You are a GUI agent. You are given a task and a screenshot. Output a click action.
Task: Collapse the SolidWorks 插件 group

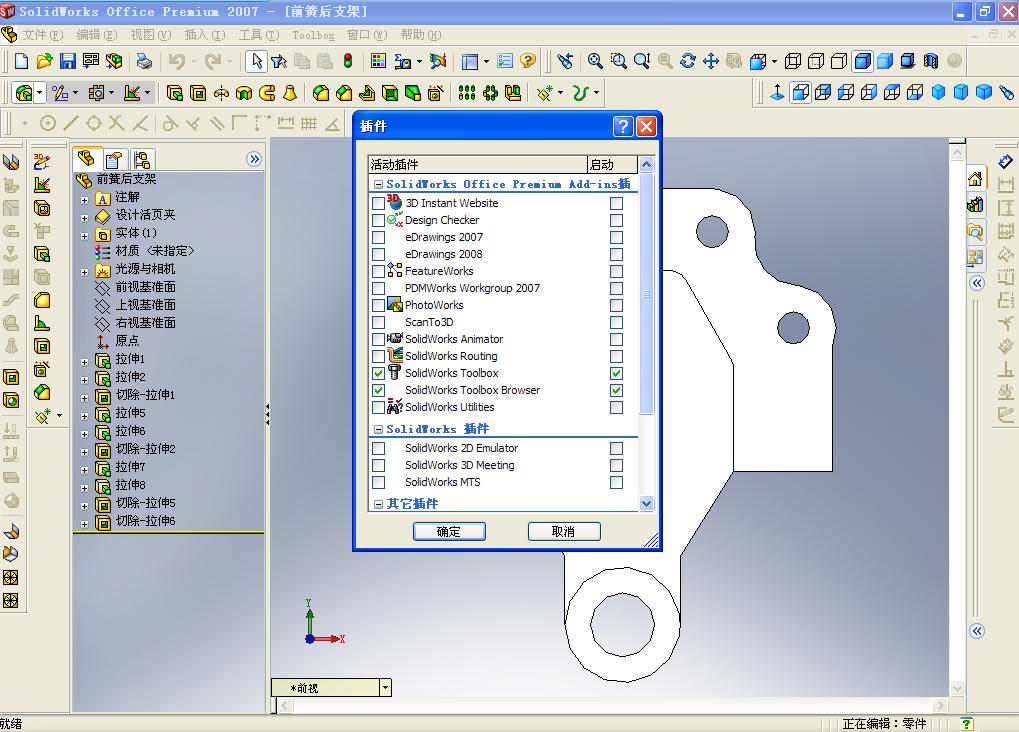(x=378, y=429)
